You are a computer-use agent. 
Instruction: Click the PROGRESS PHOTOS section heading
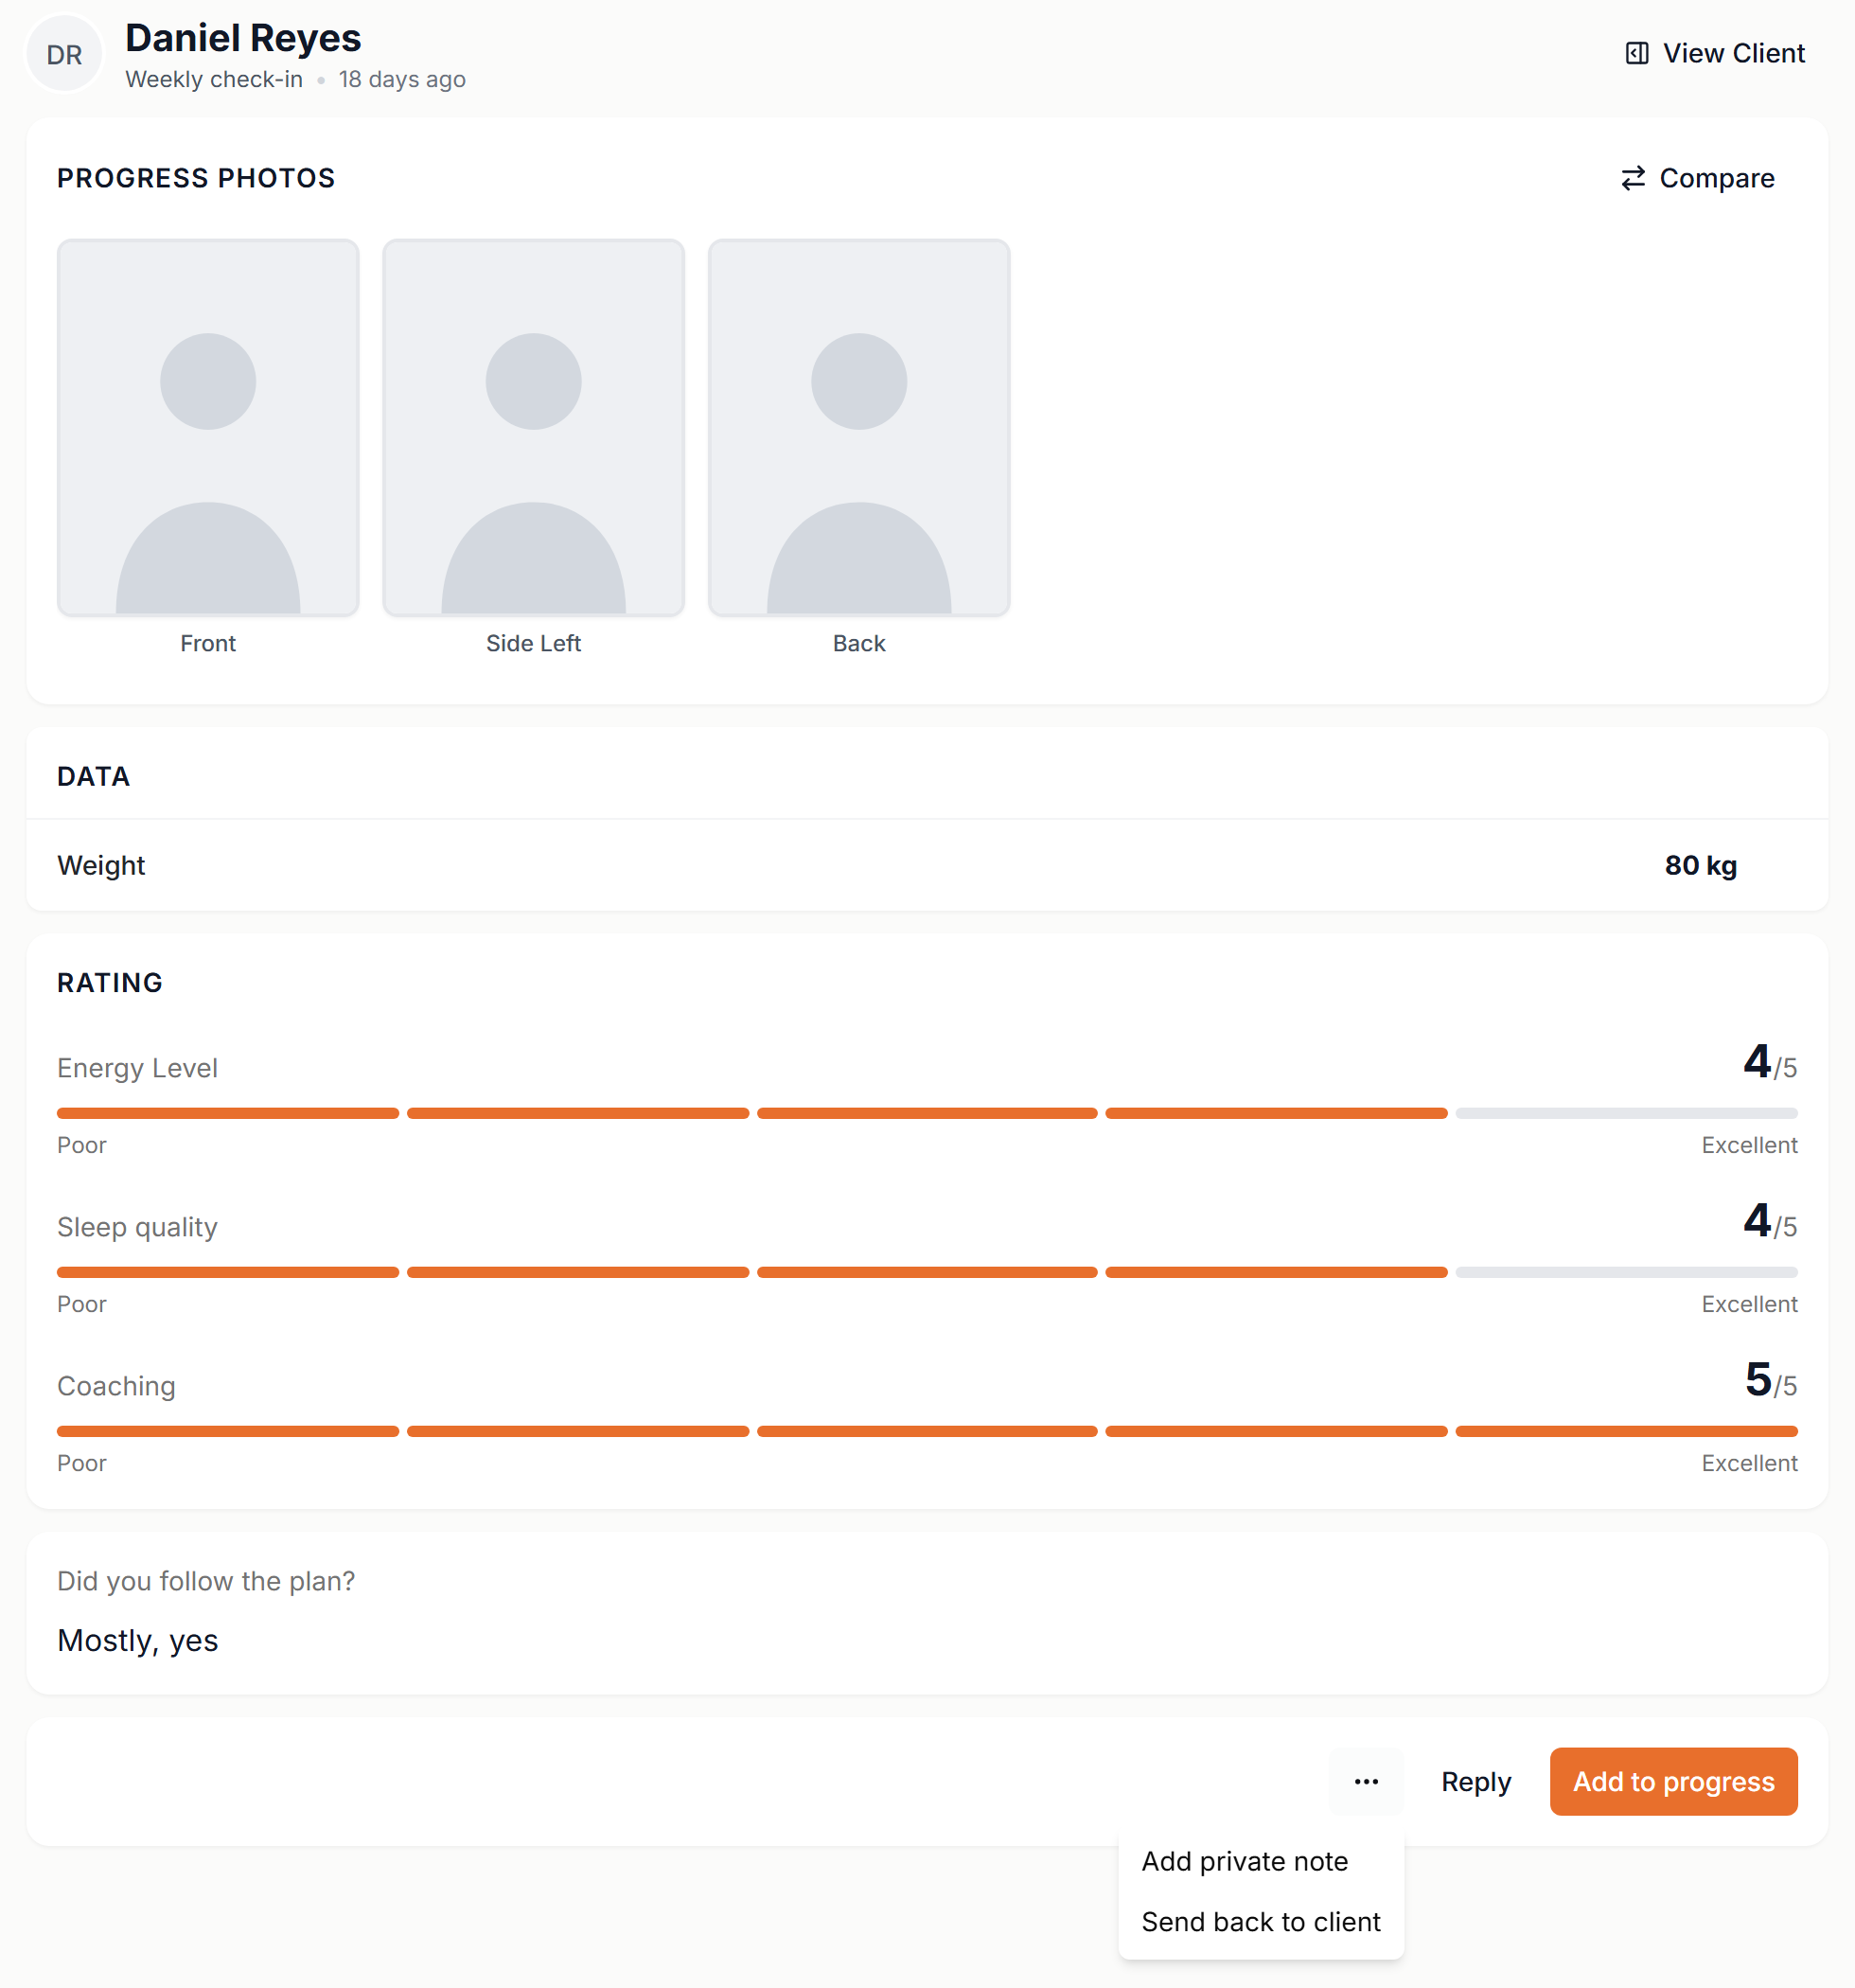pyautogui.click(x=196, y=178)
